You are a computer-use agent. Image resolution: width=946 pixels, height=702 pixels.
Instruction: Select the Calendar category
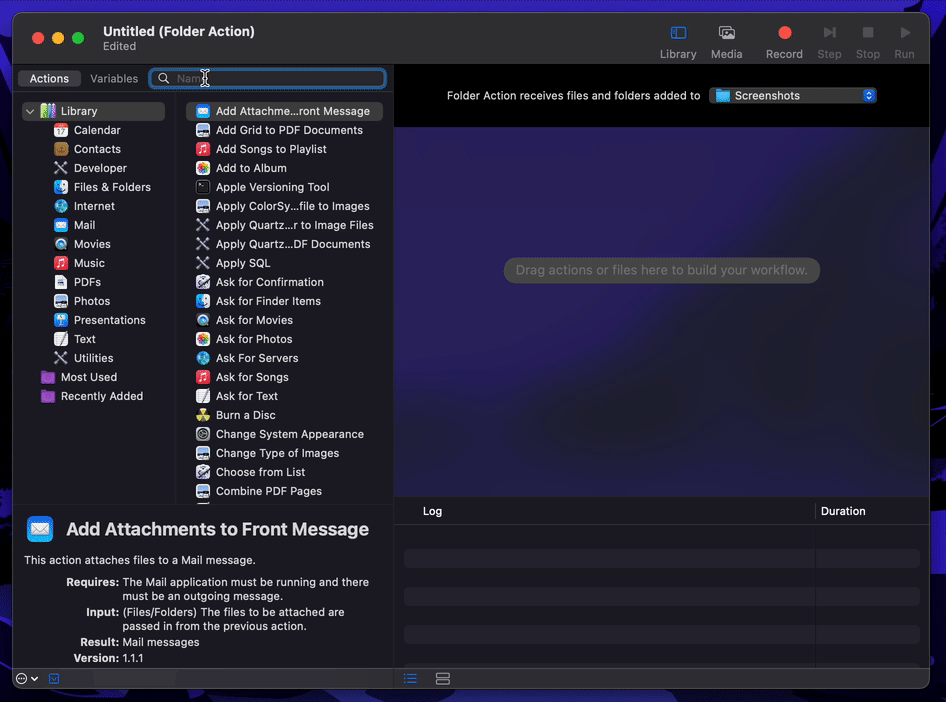click(97, 130)
